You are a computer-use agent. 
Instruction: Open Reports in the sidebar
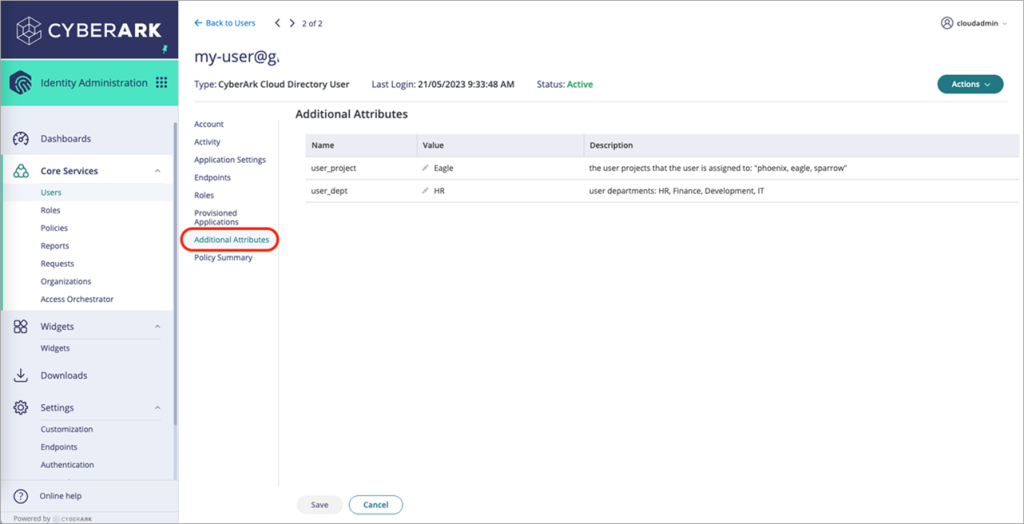[x=55, y=246]
